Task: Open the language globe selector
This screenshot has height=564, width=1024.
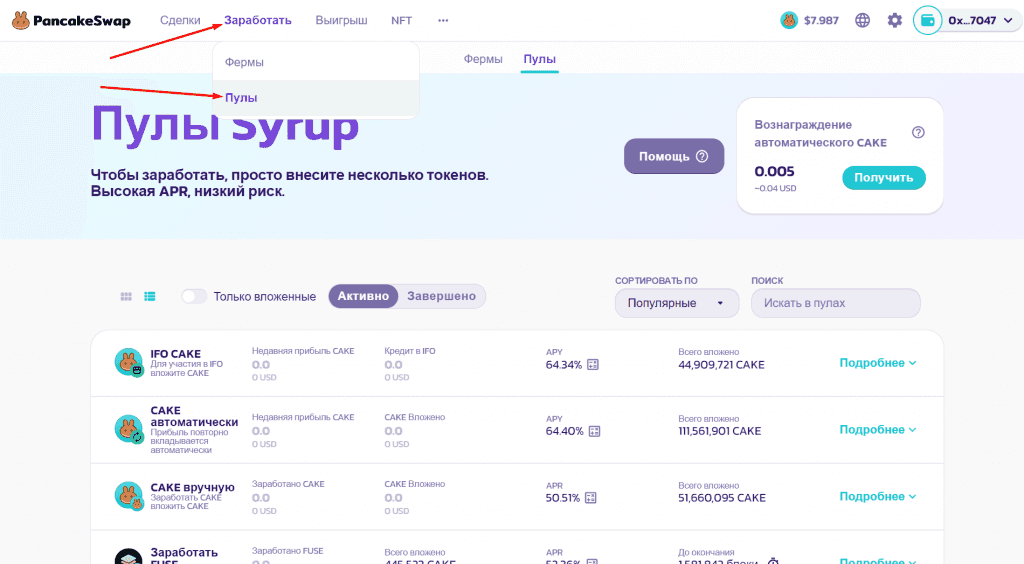Action: (x=863, y=20)
